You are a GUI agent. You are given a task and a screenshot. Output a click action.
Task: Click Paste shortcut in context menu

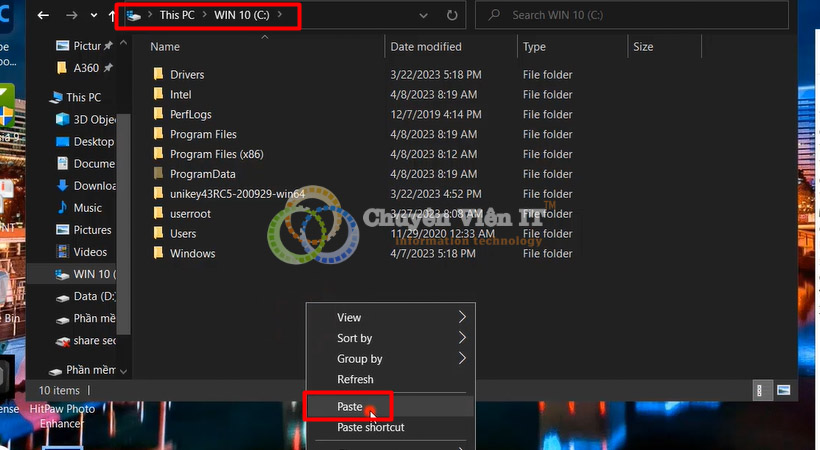[371, 428]
